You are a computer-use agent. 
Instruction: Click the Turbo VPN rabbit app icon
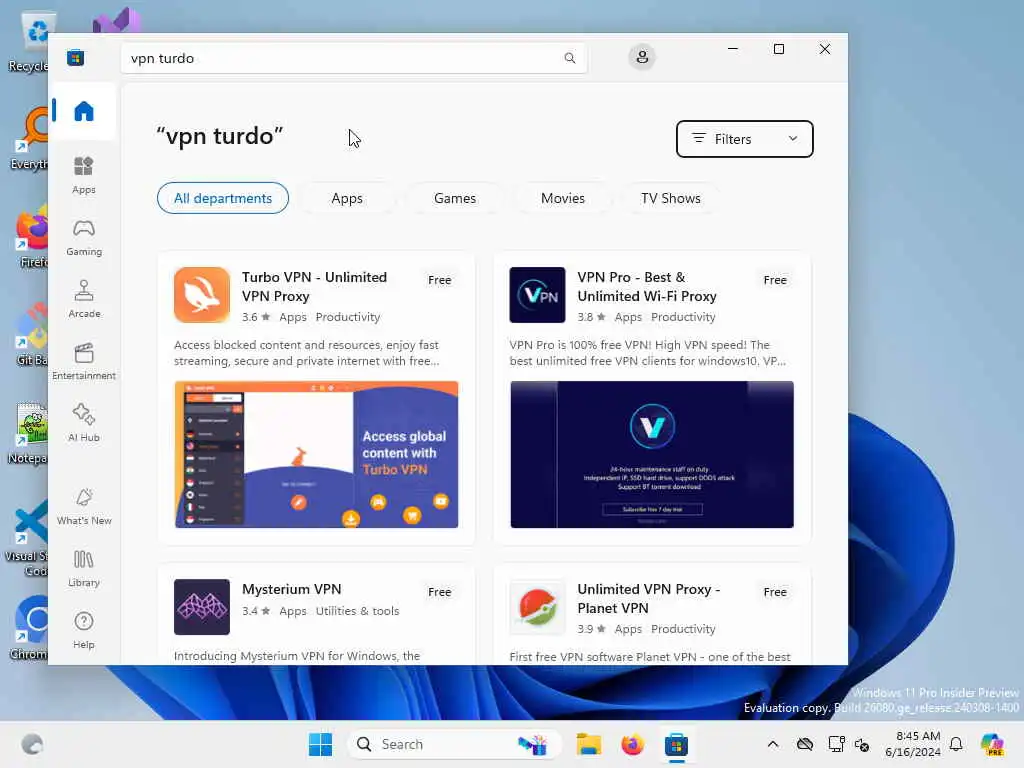[x=202, y=295]
